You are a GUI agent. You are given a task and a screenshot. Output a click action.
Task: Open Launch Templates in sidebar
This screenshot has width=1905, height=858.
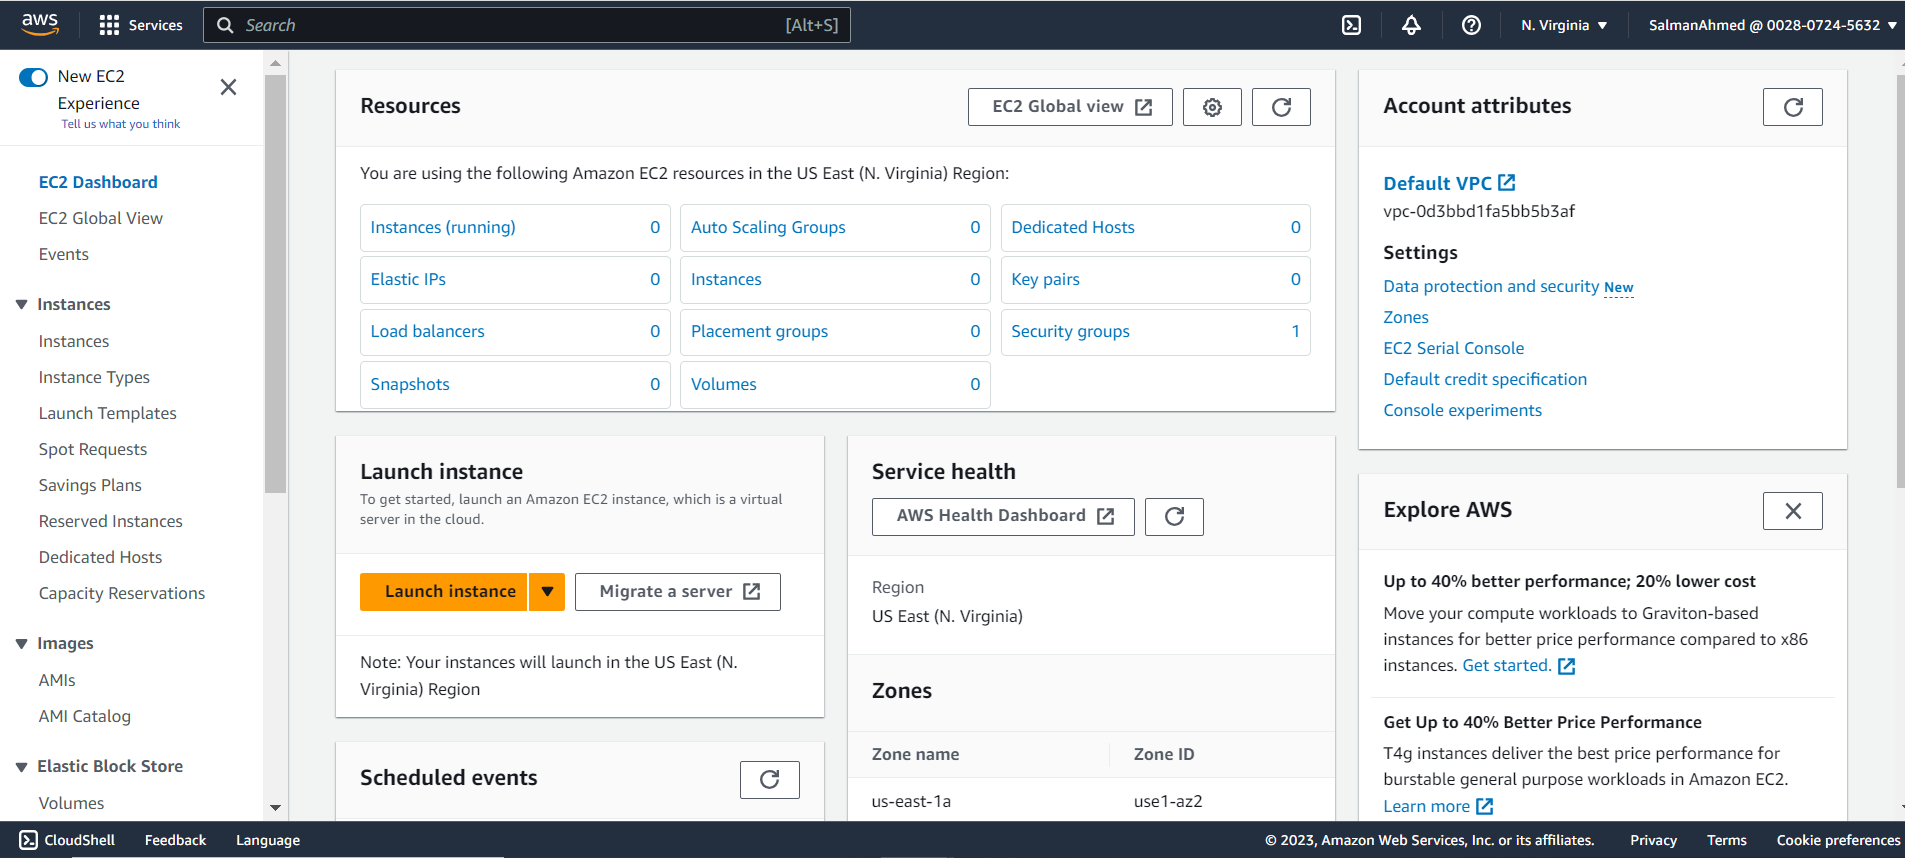(107, 413)
